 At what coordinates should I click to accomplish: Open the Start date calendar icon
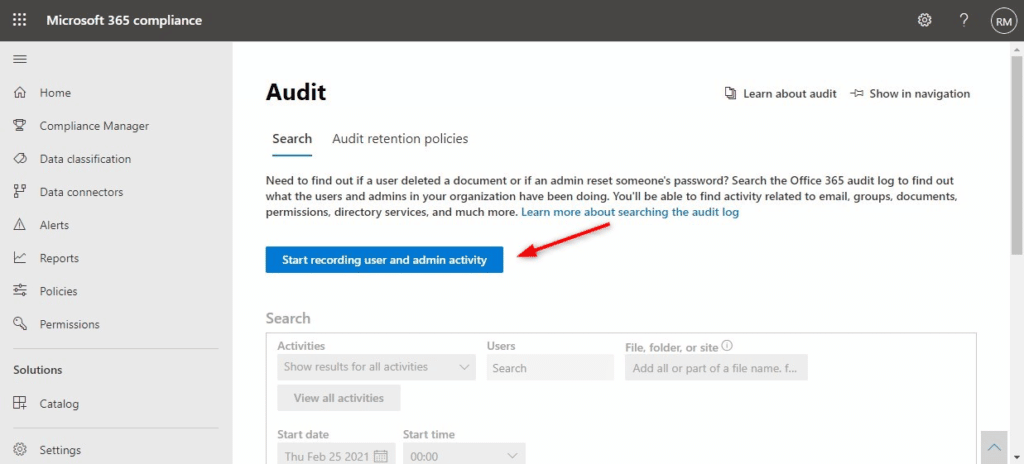[381, 456]
